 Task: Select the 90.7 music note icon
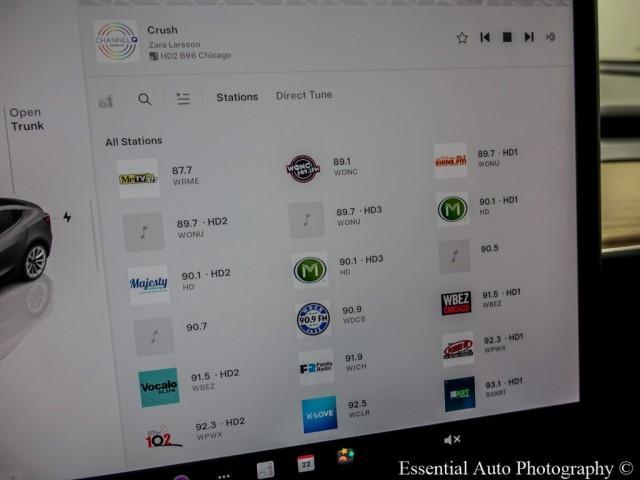coord(154,337)
